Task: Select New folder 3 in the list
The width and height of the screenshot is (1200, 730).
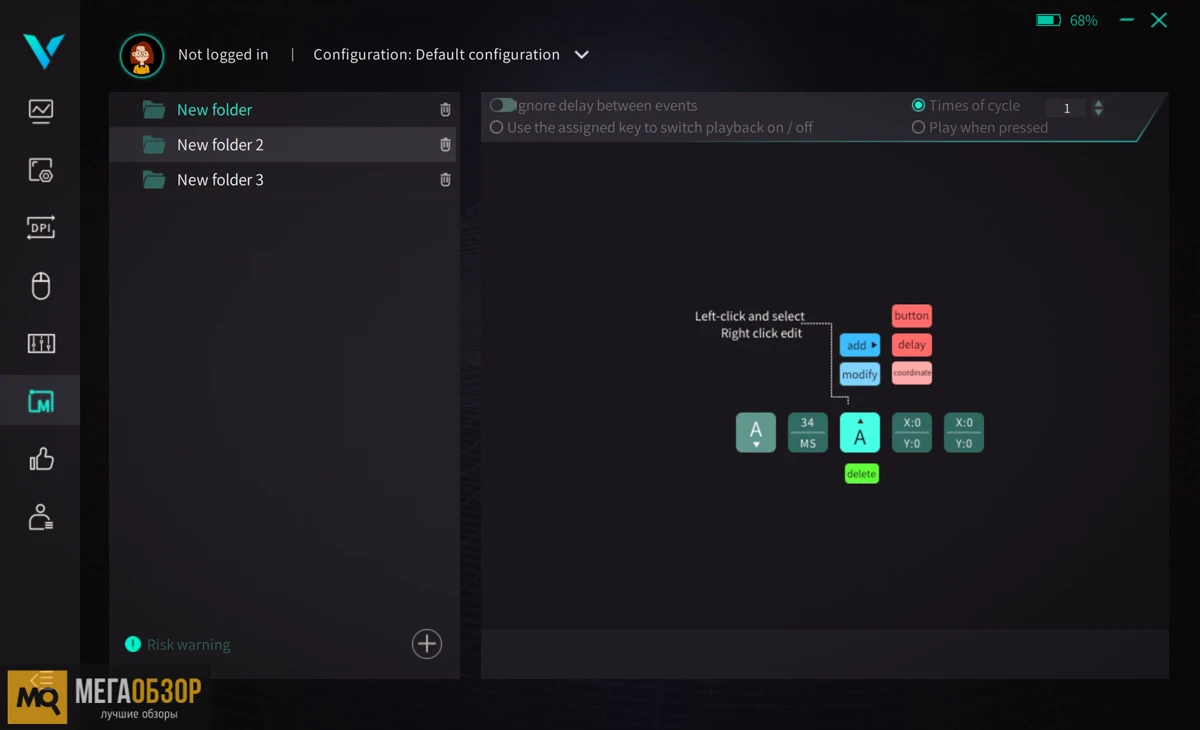Action: (x=220, y=180)
